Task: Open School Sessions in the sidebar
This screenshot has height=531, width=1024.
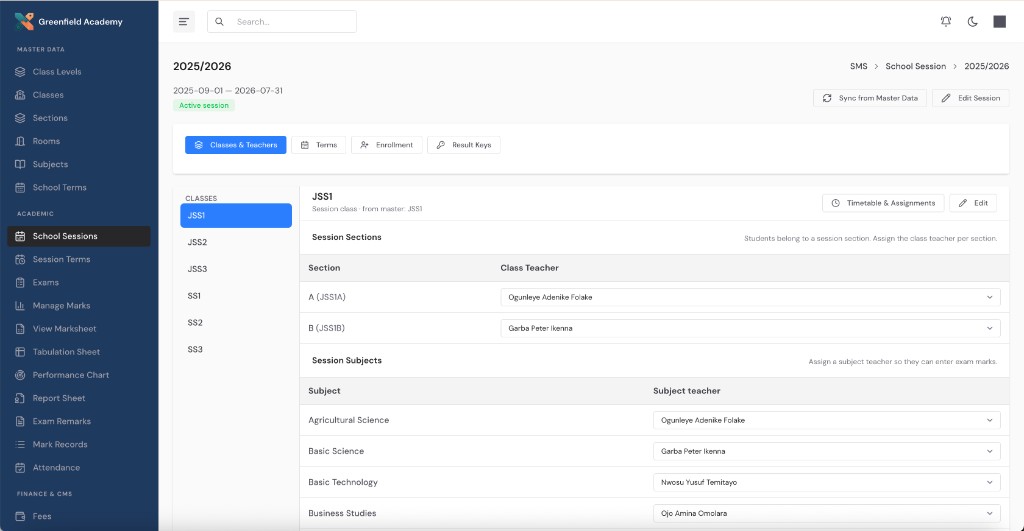Action: pyautogui.click(x=79, y=236)
